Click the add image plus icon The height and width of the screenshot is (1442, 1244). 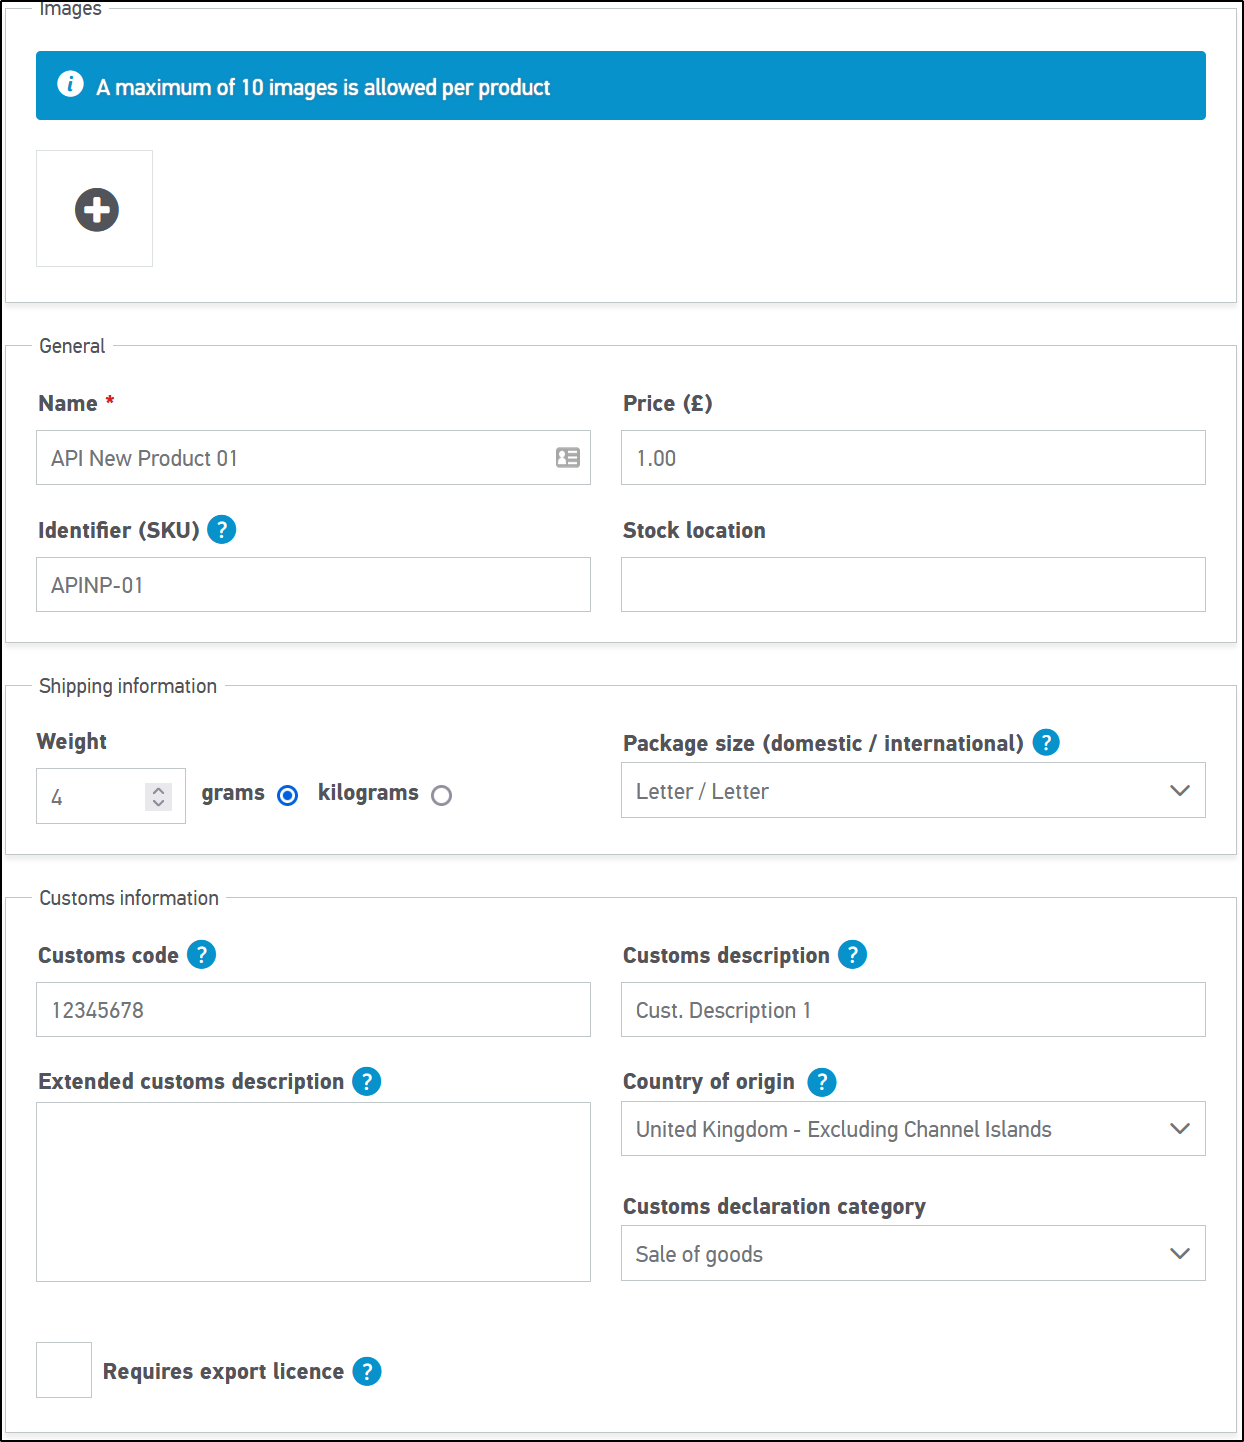pyautogui.click(x=96, y=210)
